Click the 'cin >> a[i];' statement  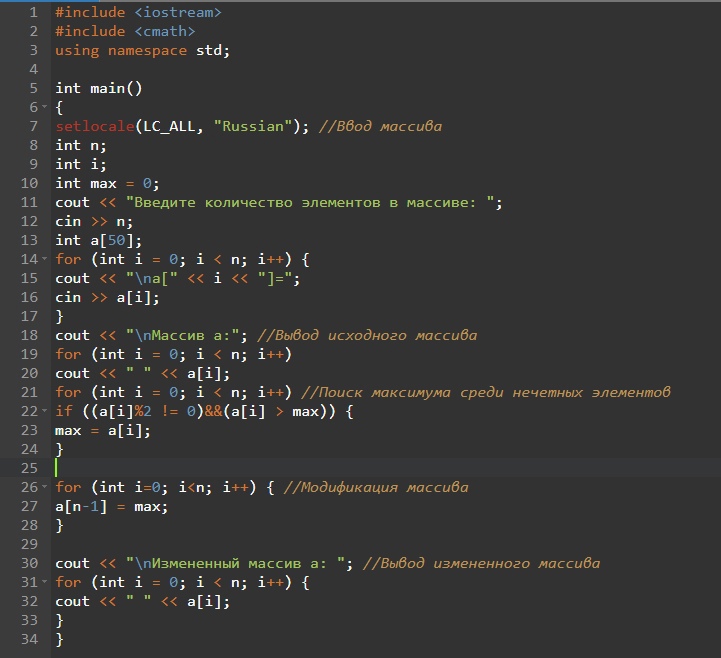coord(108,298)
